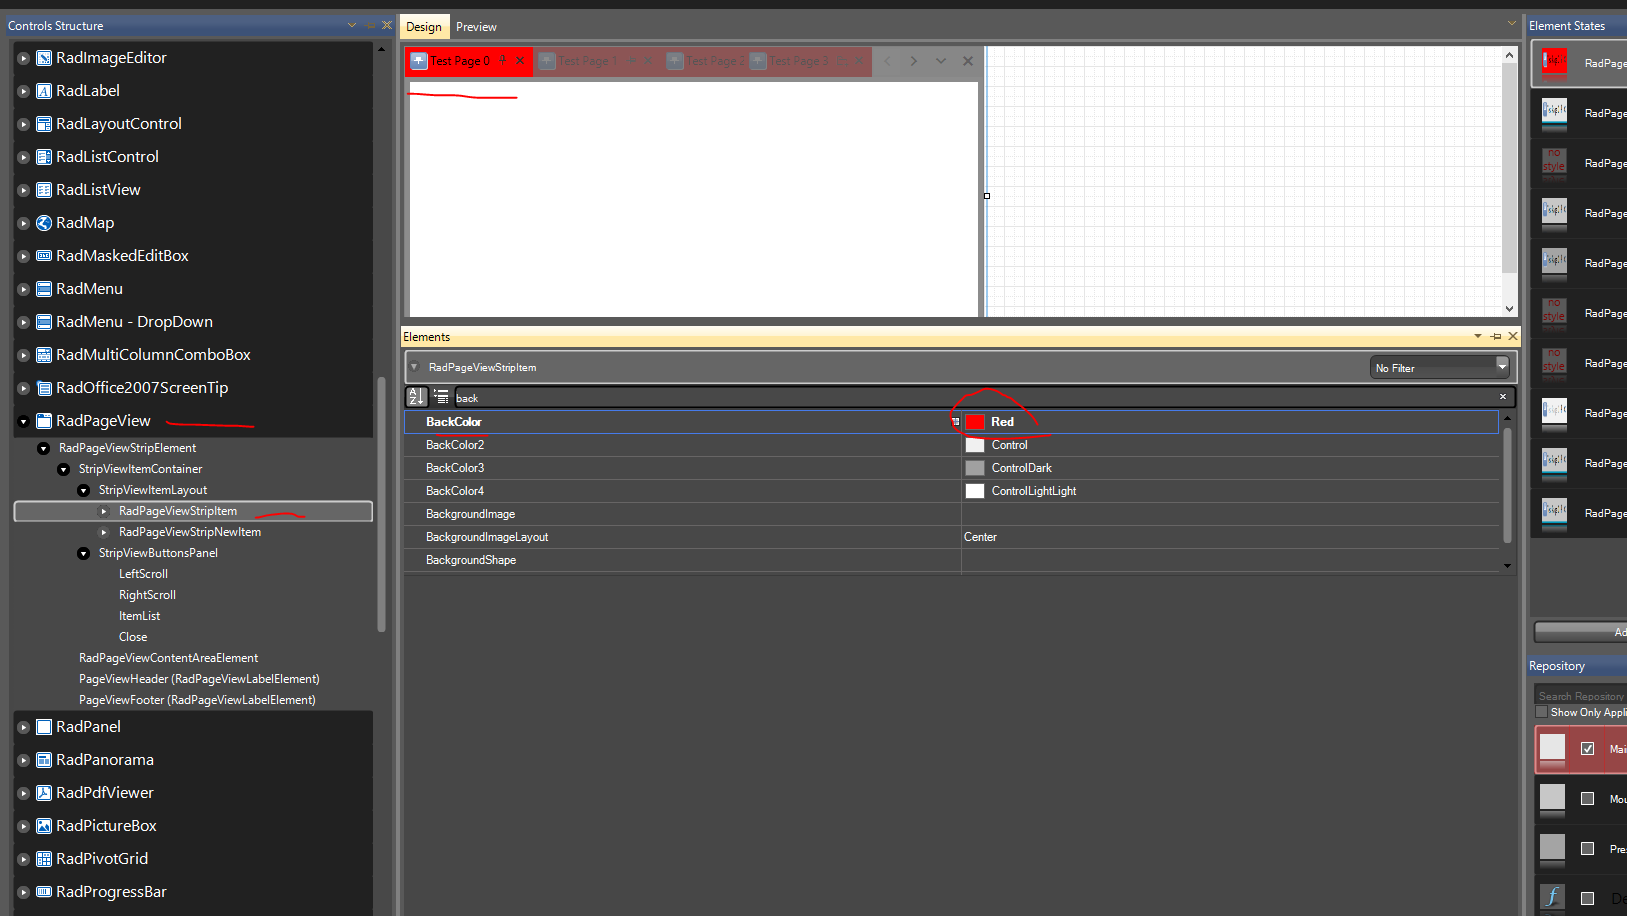Select RadPageViewContentAreaElement in the tree

click(168, 658)
